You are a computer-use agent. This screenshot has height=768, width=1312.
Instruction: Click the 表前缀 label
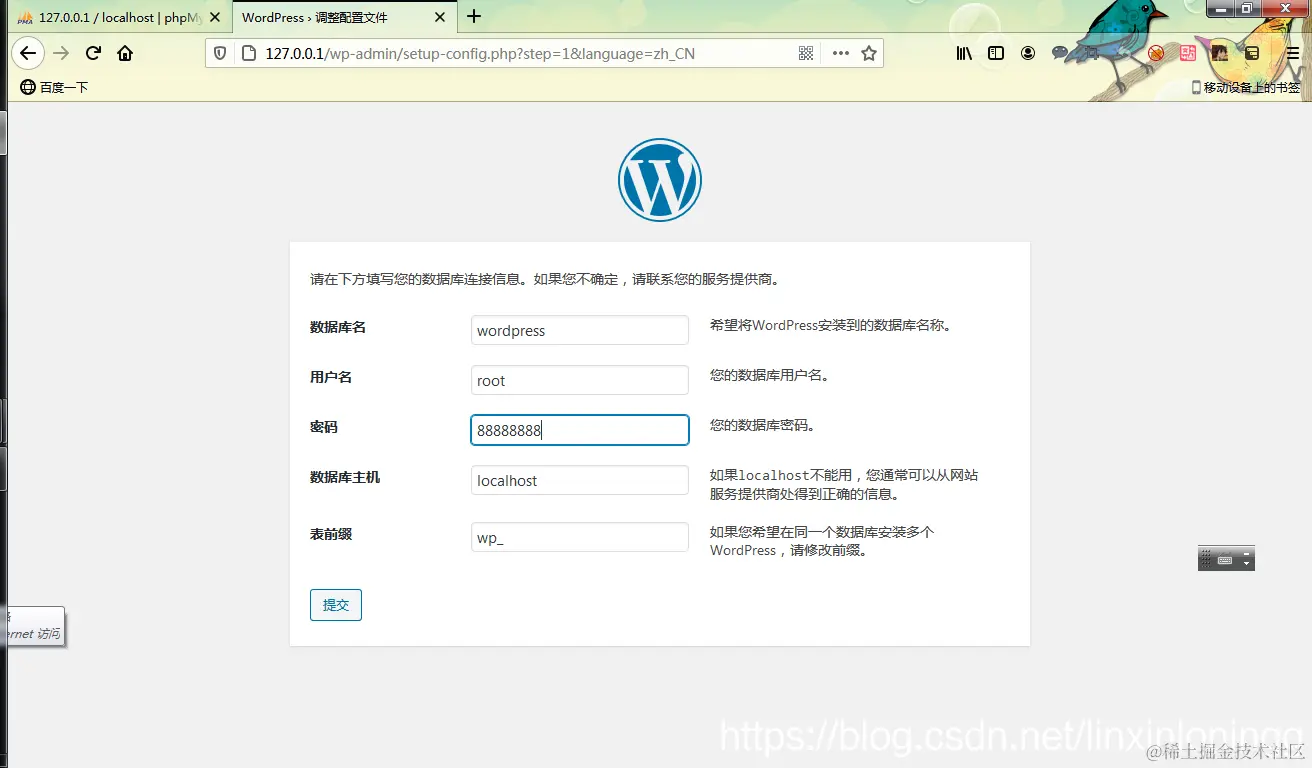pos(331,534)
